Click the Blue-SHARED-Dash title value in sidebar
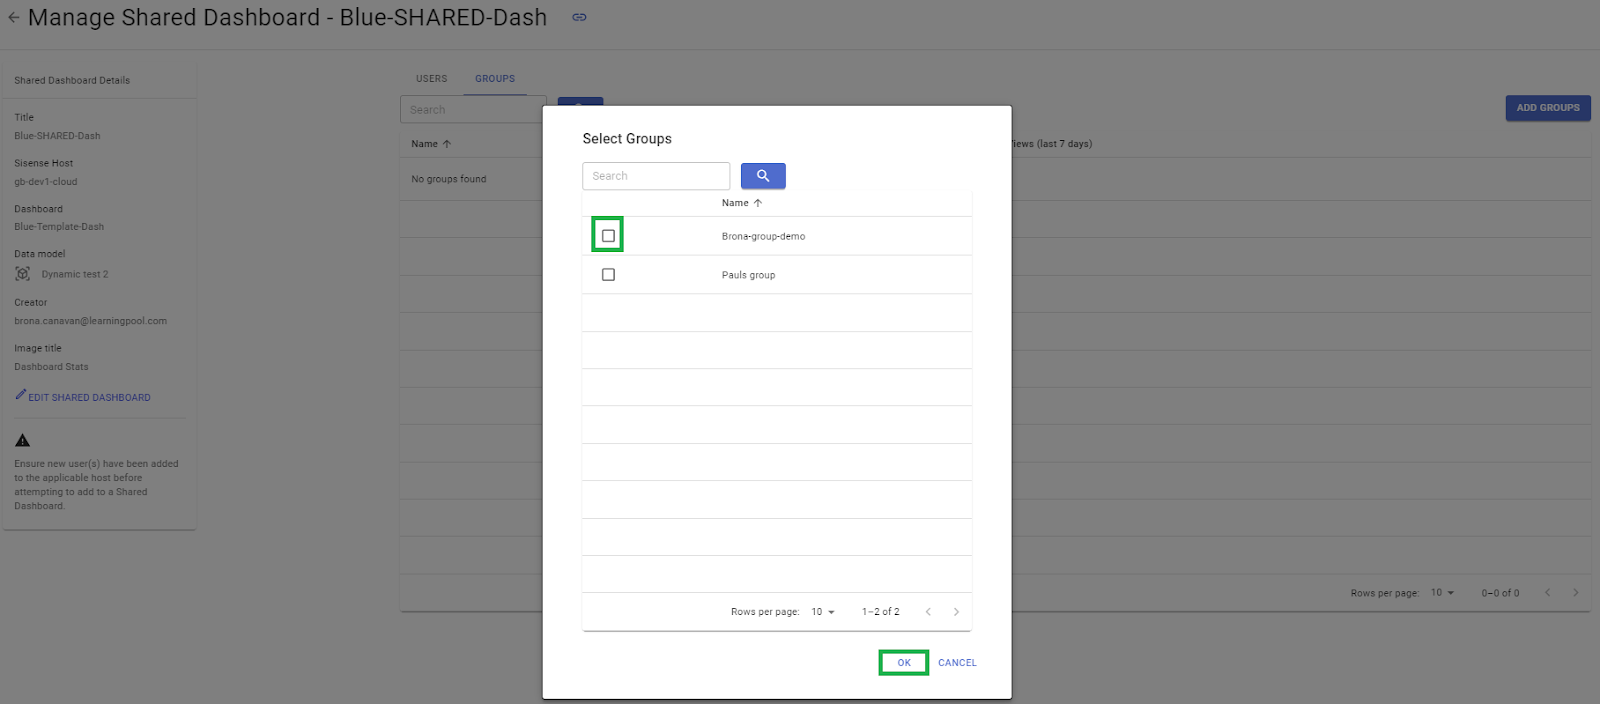This screenshot has height=704, width=1600. 57,136
